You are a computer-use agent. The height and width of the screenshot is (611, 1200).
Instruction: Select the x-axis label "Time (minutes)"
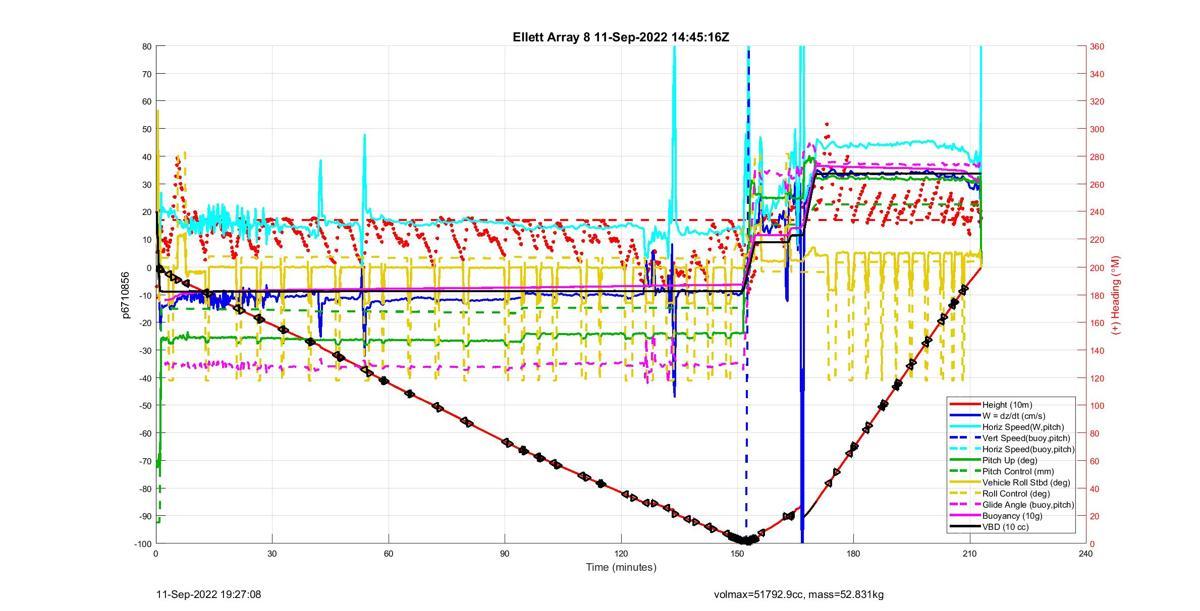pos(621,567)
